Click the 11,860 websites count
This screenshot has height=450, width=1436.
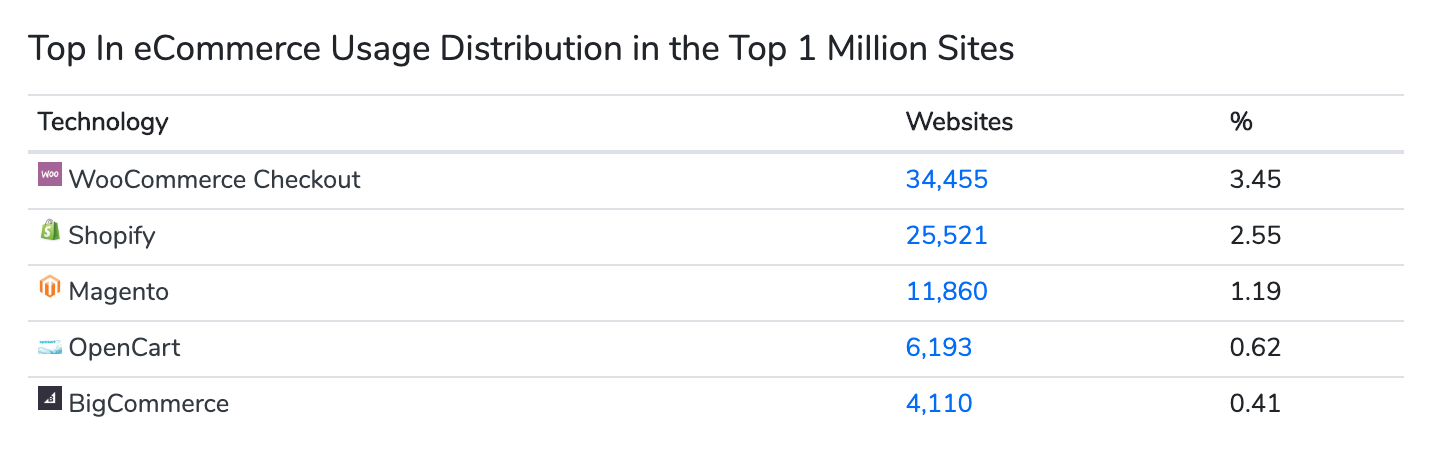pos(946,291)
